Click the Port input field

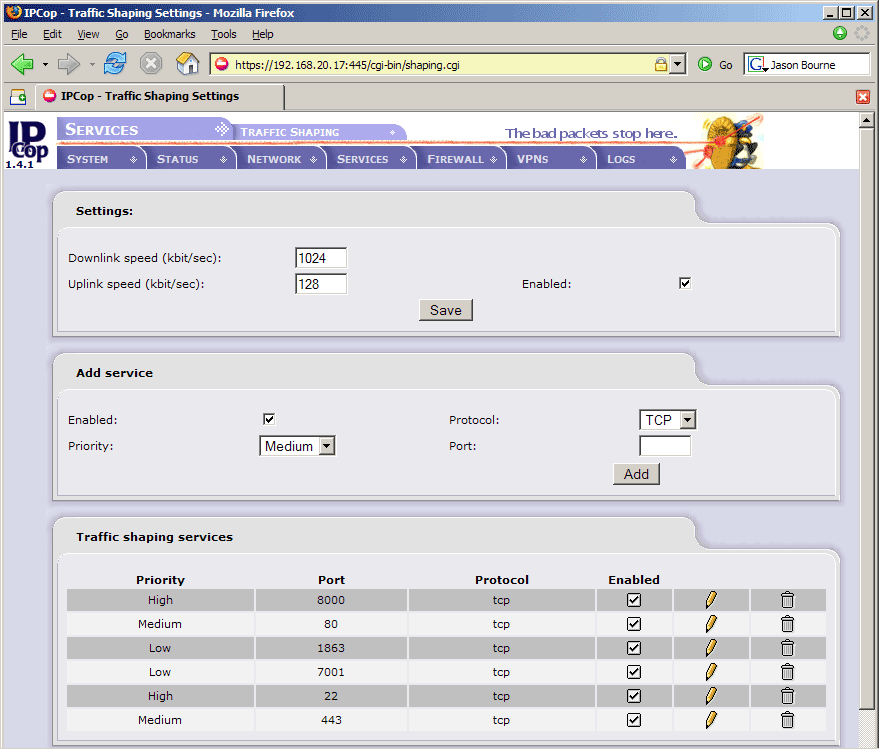664,446
